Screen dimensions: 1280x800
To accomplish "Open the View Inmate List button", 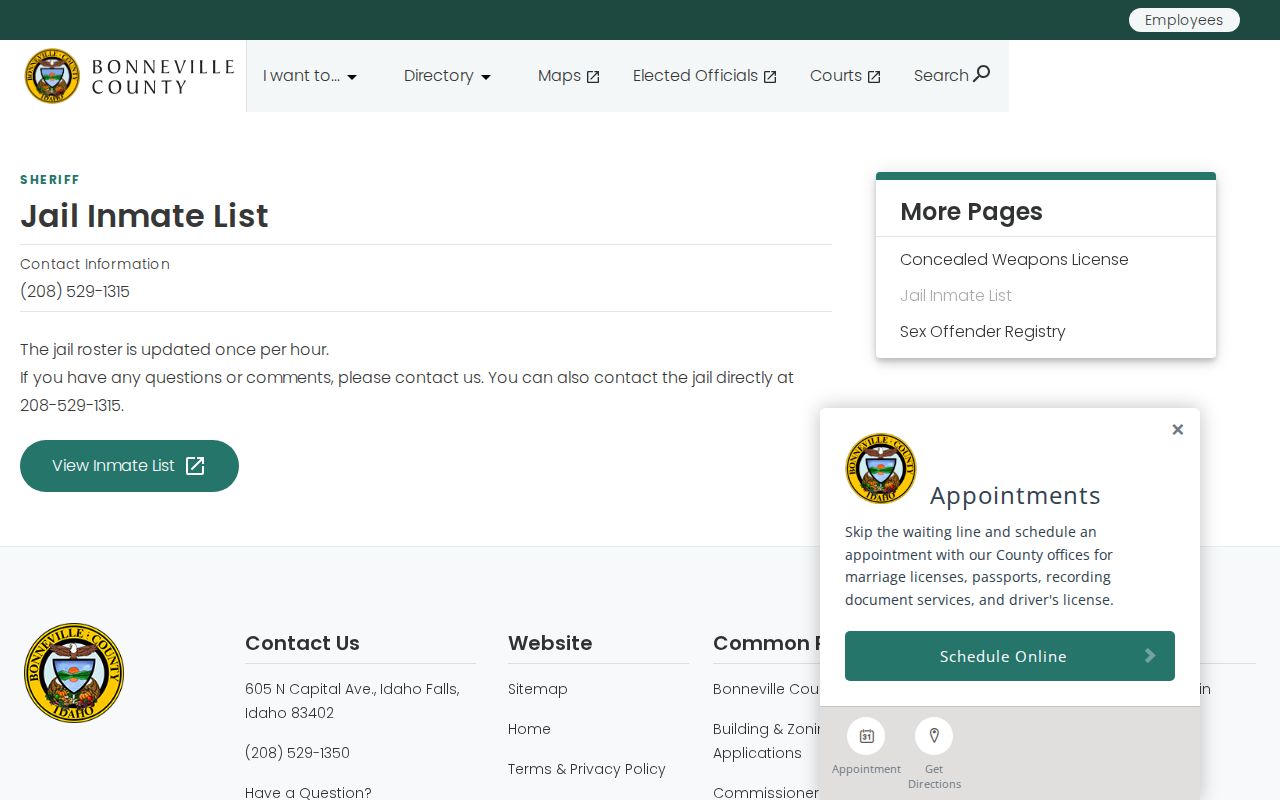I will (129, 466).
